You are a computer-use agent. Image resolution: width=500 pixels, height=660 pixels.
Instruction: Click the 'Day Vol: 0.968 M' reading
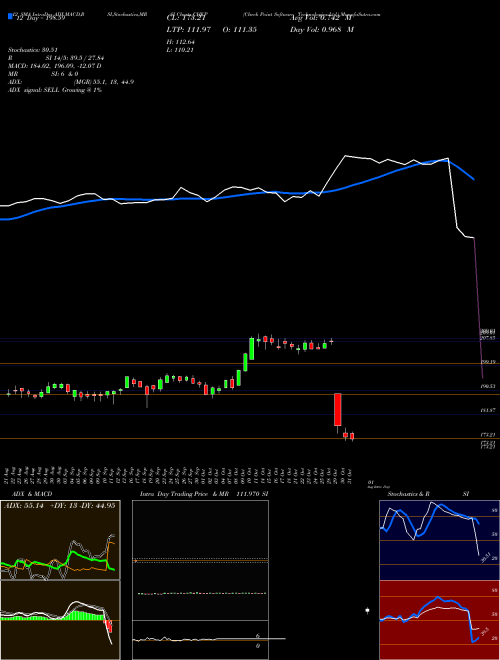point(322,29)
